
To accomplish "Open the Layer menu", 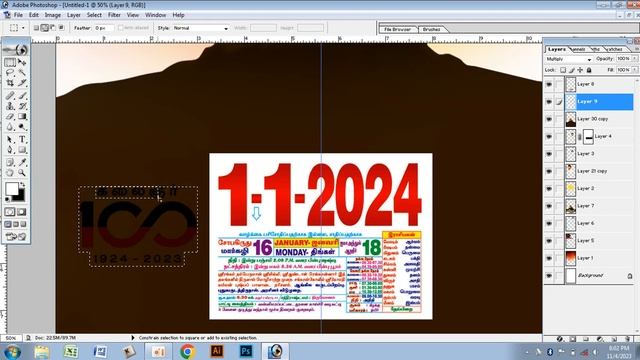I will click(73, 15).
